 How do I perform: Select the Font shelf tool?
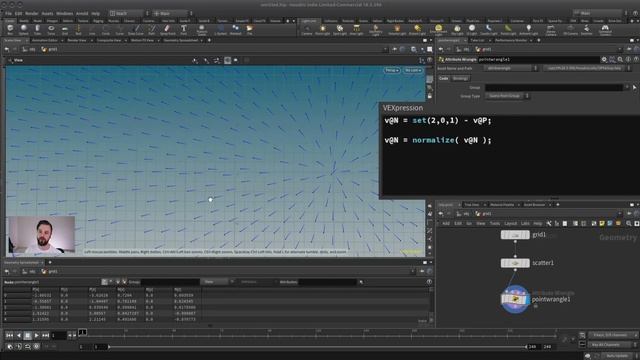tap(184, 29)
